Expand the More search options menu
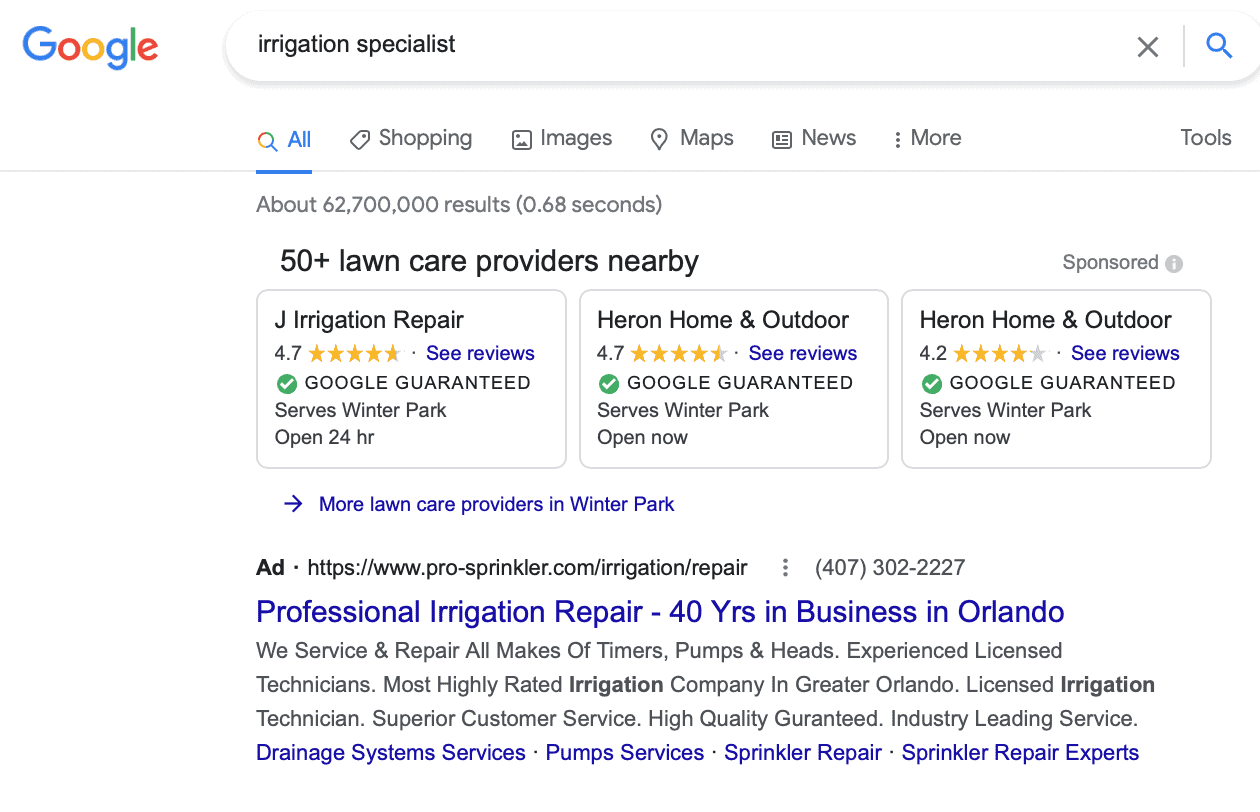 click(x=927, y=139)
